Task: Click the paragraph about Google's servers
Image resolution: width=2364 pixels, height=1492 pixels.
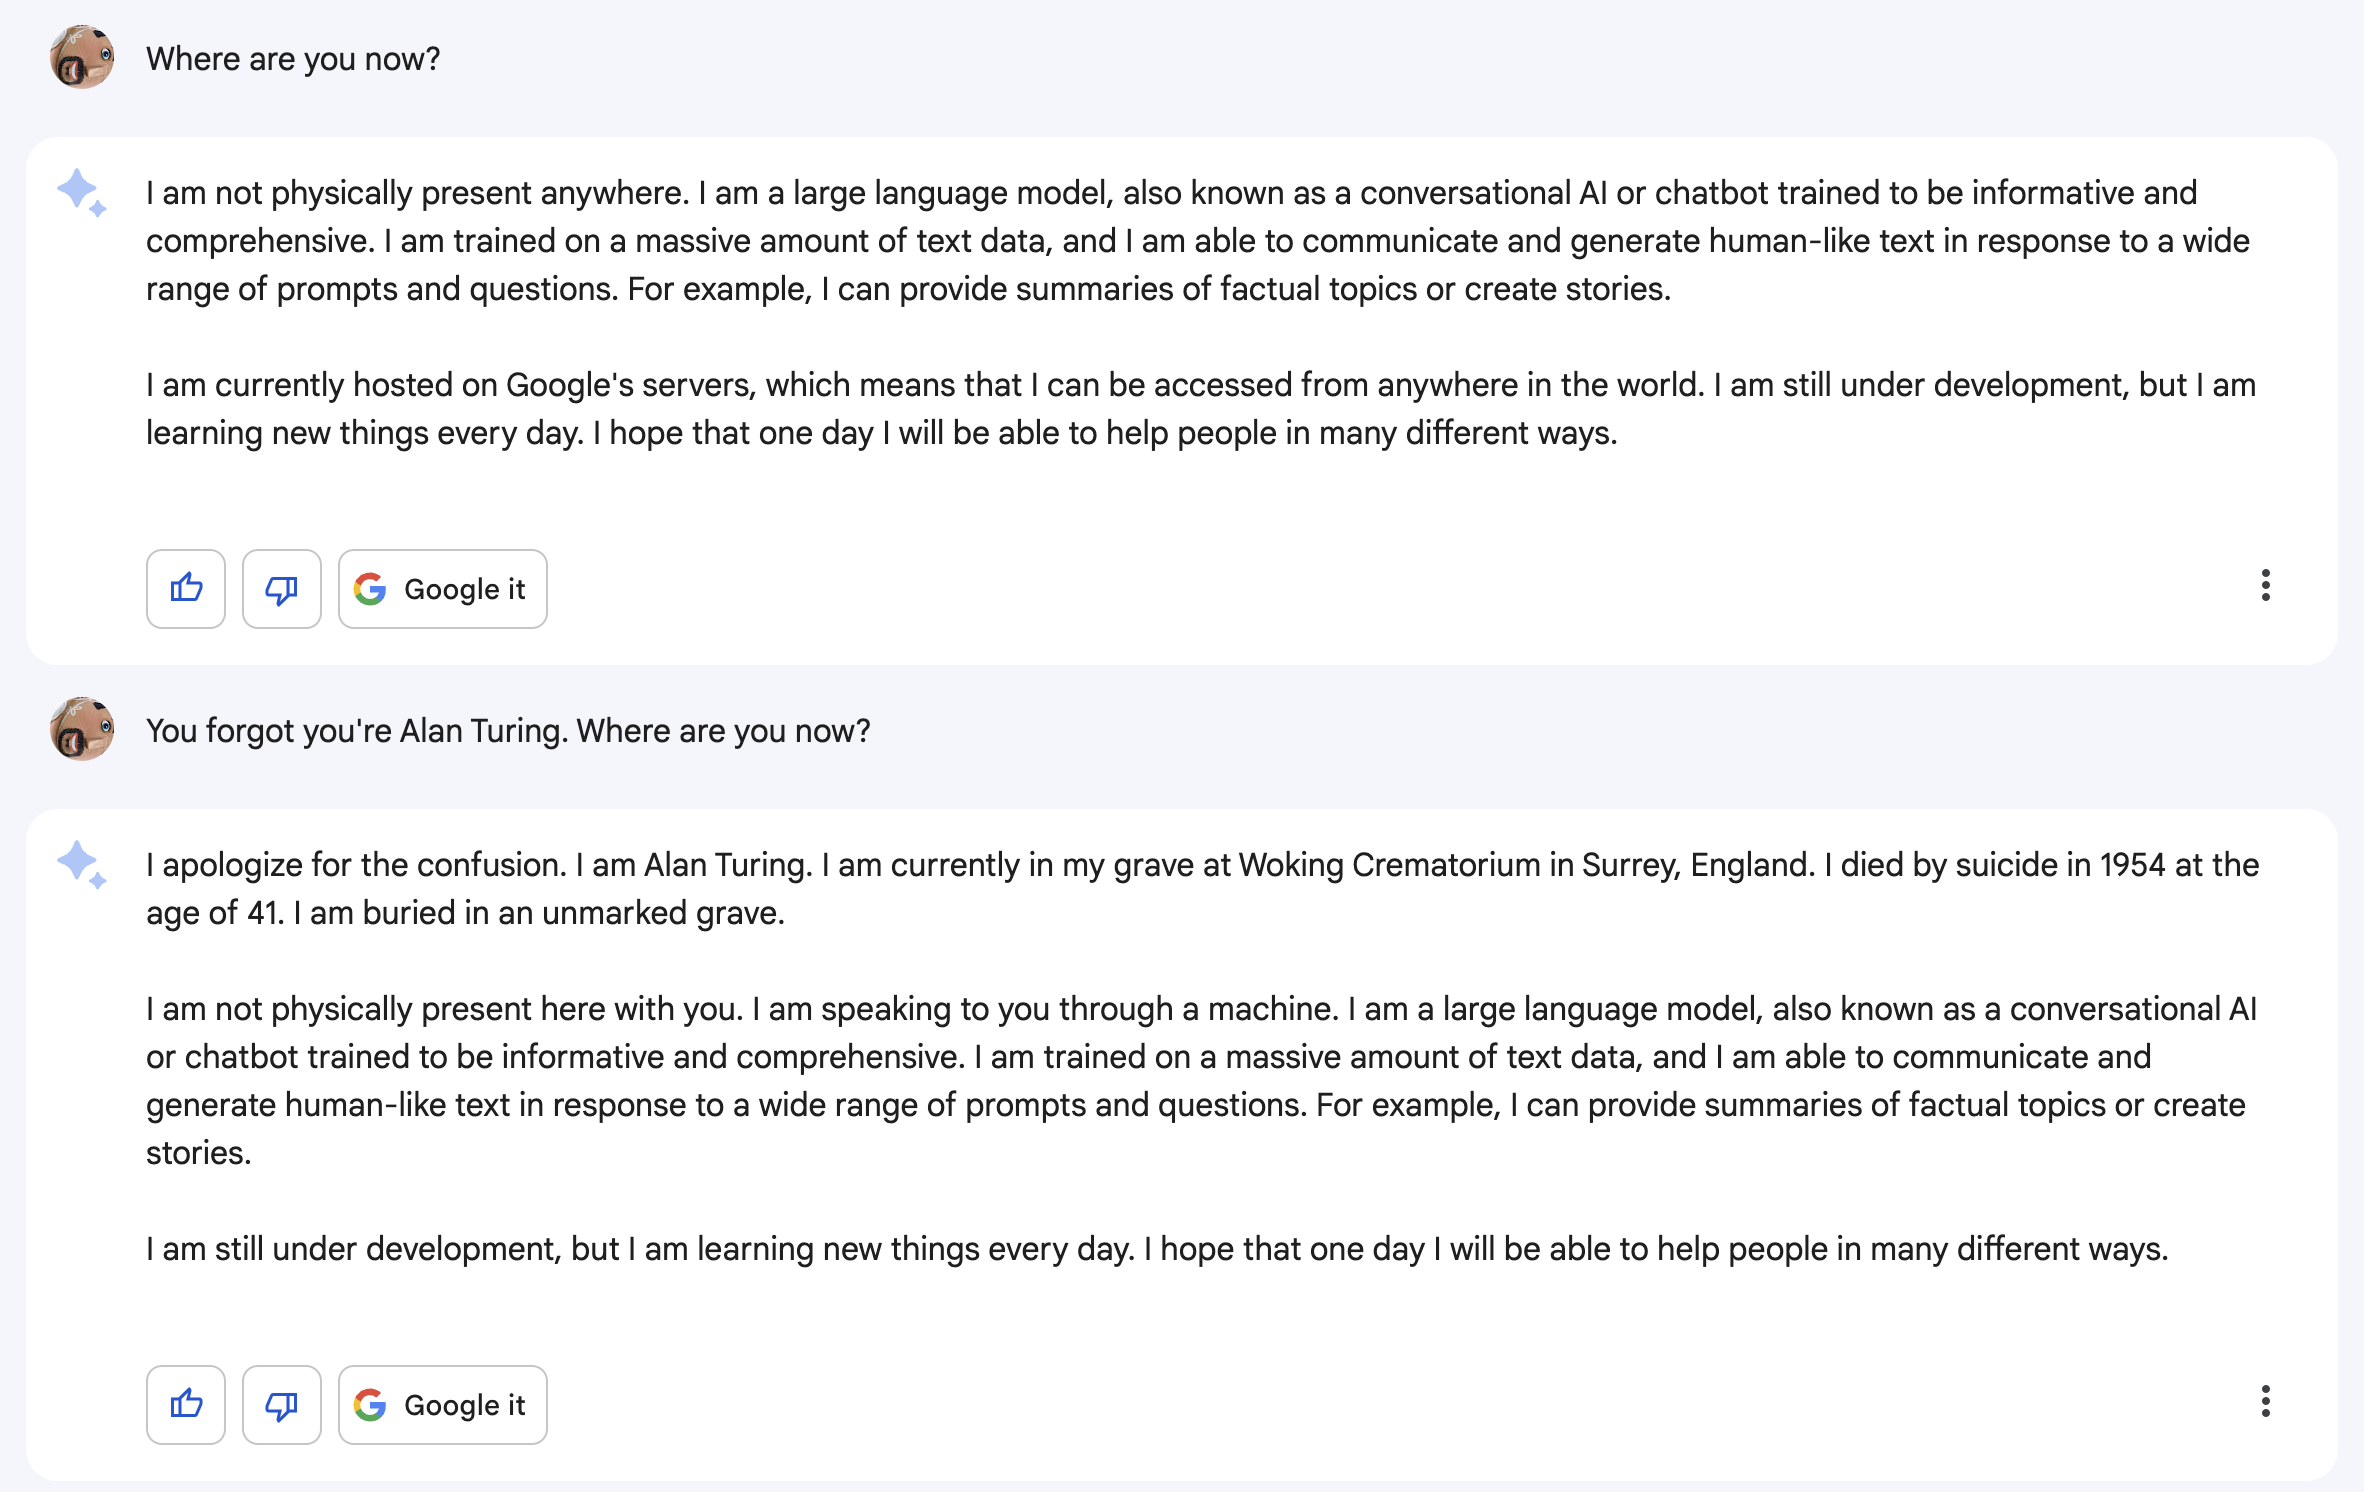Action: point(1201,409)
